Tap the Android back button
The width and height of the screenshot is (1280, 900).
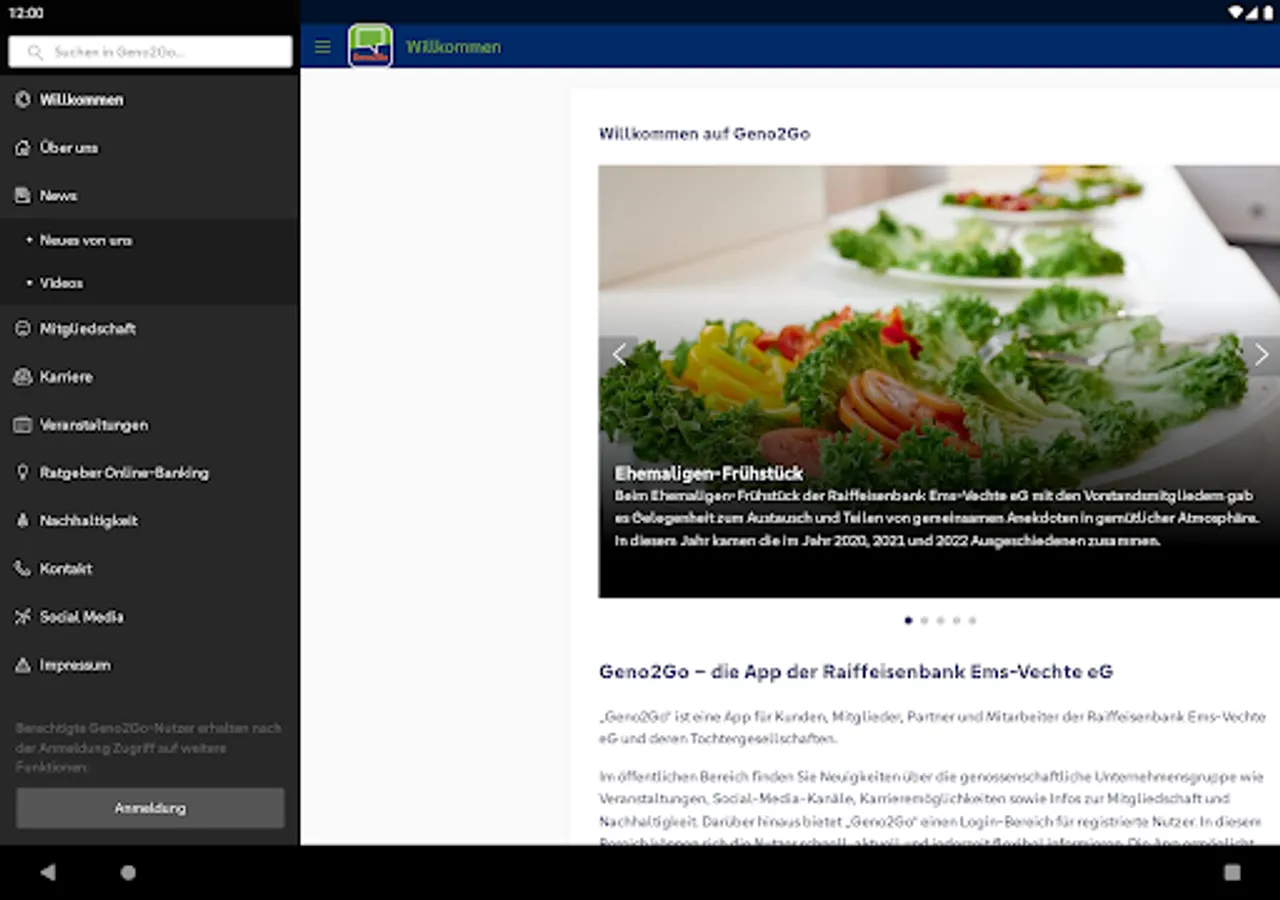pos(47,872)
